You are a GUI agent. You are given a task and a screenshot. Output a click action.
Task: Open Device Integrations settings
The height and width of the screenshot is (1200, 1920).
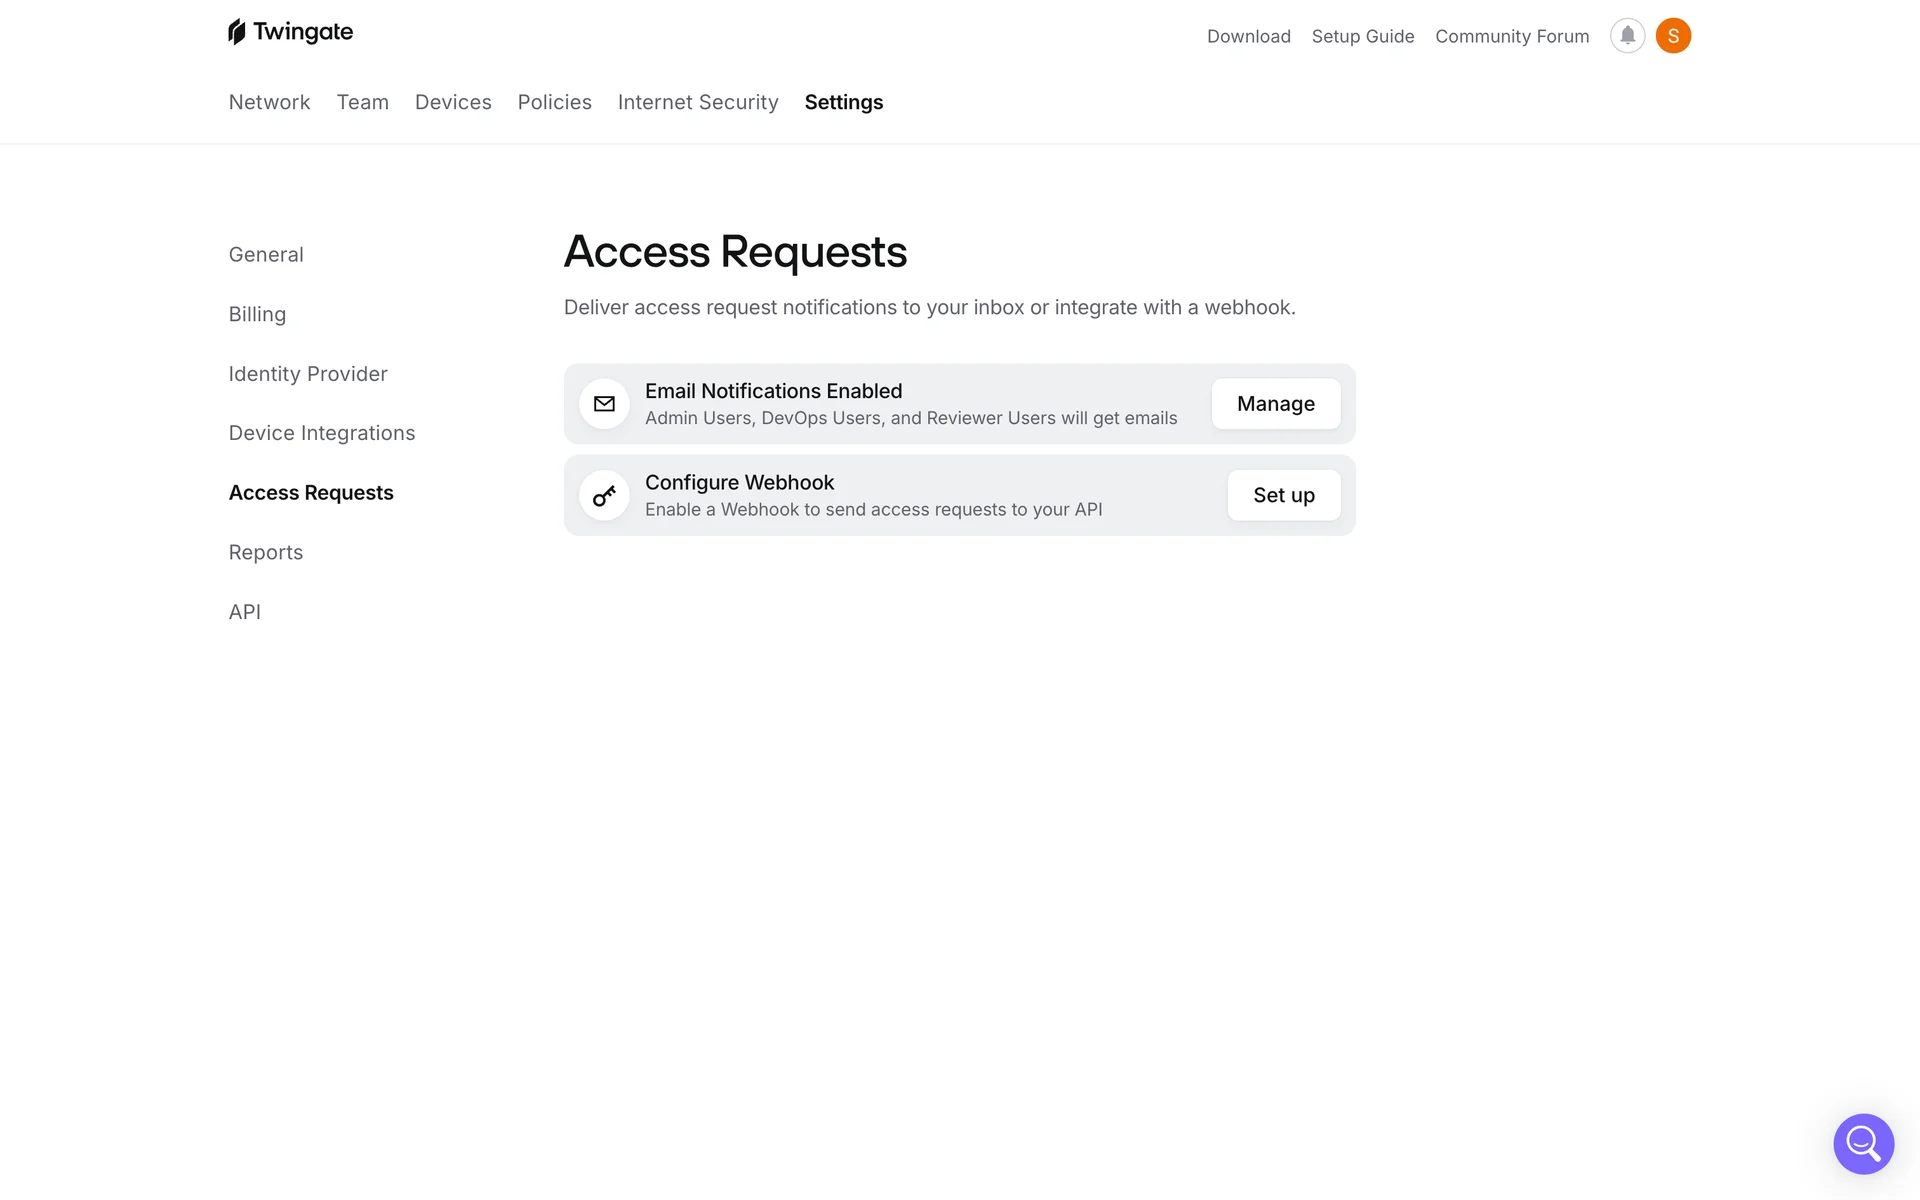(x=322, y=433)
